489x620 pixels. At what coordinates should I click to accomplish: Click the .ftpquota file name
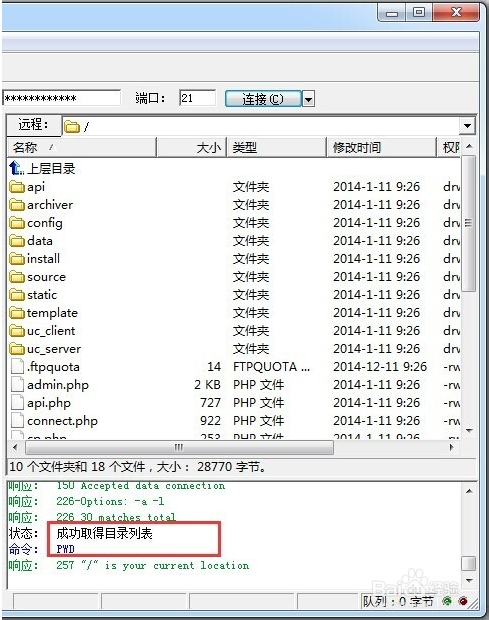point(53,367)
